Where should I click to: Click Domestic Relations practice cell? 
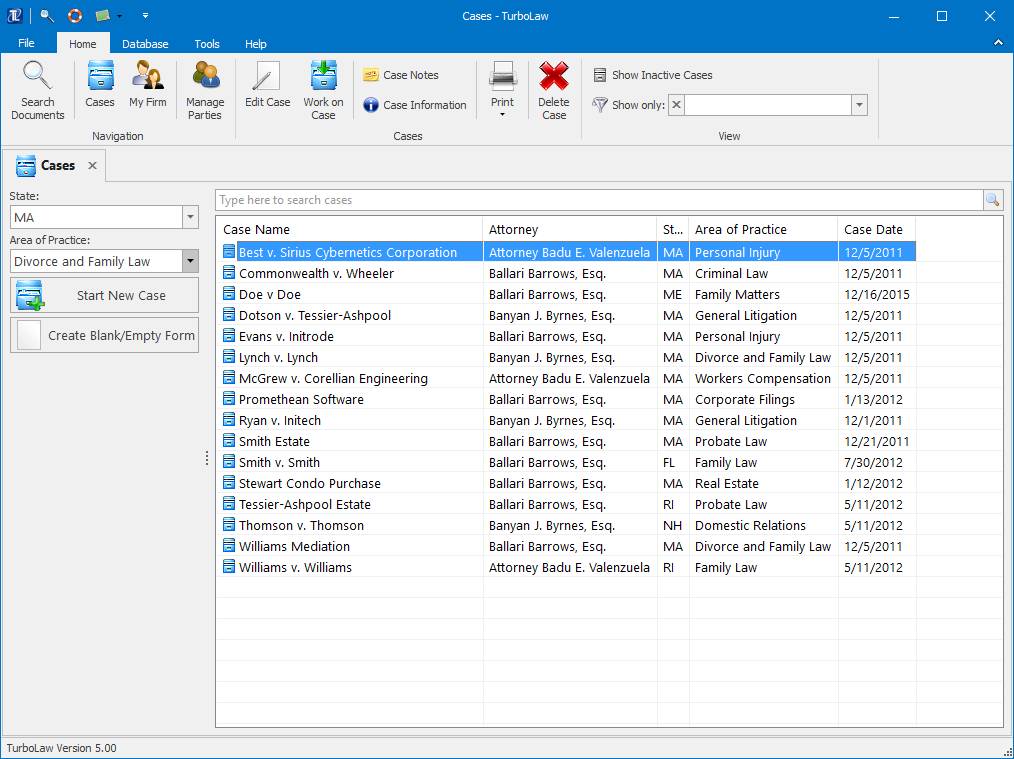[x=762, y=526]
